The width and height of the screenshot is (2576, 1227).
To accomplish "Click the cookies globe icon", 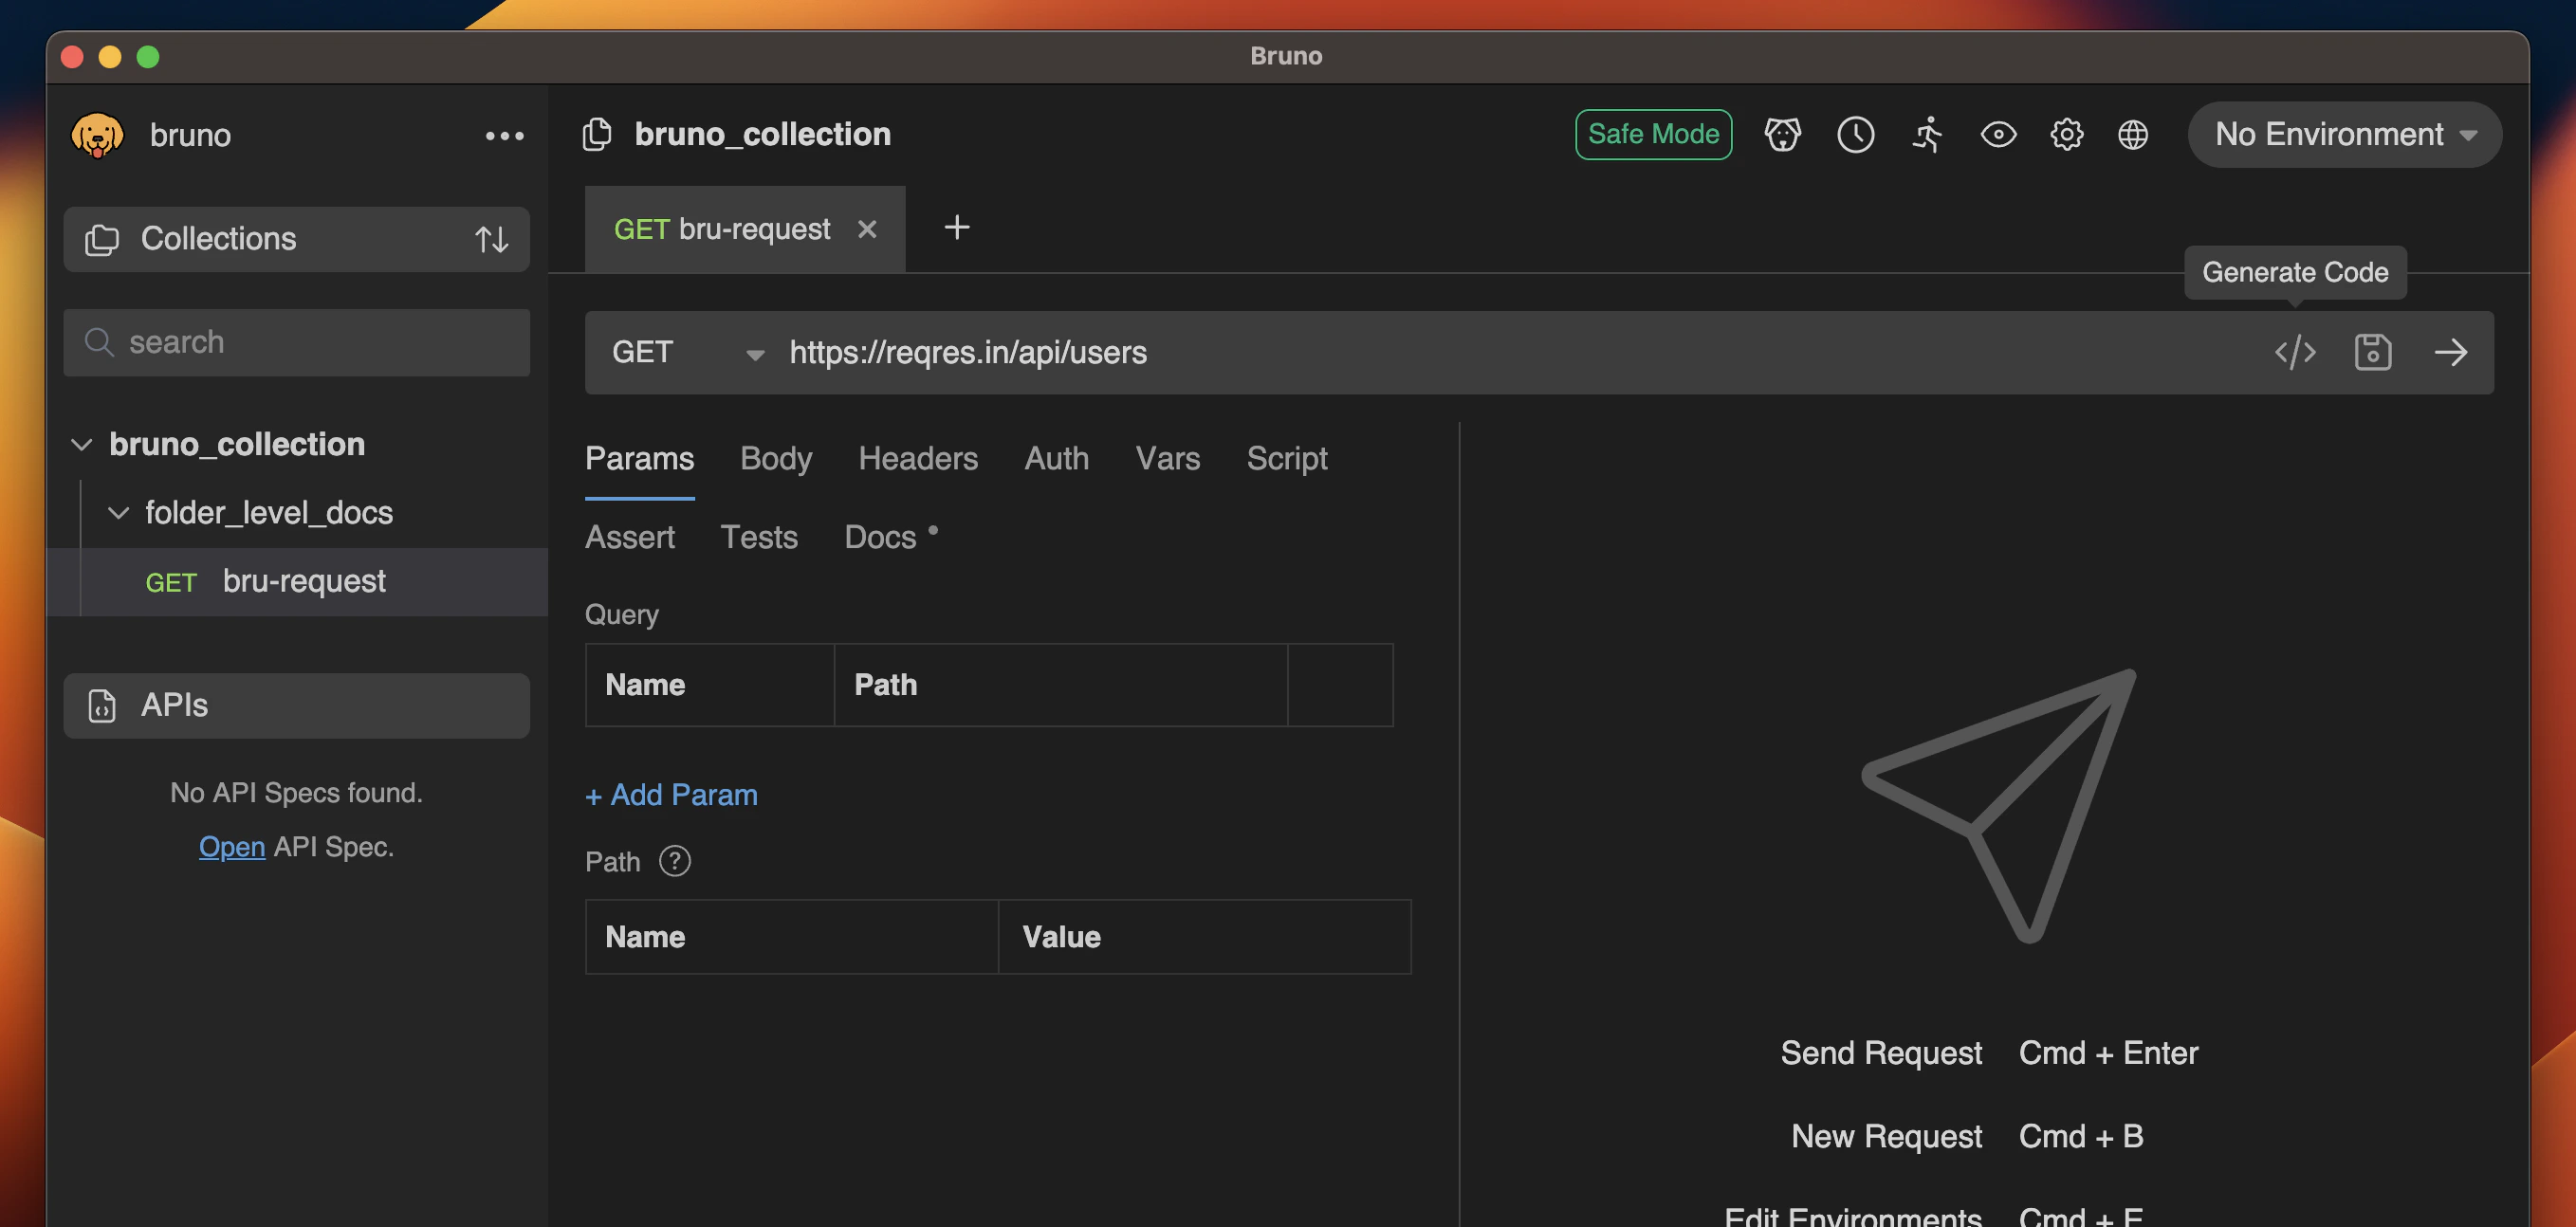I will point(2133,134).
